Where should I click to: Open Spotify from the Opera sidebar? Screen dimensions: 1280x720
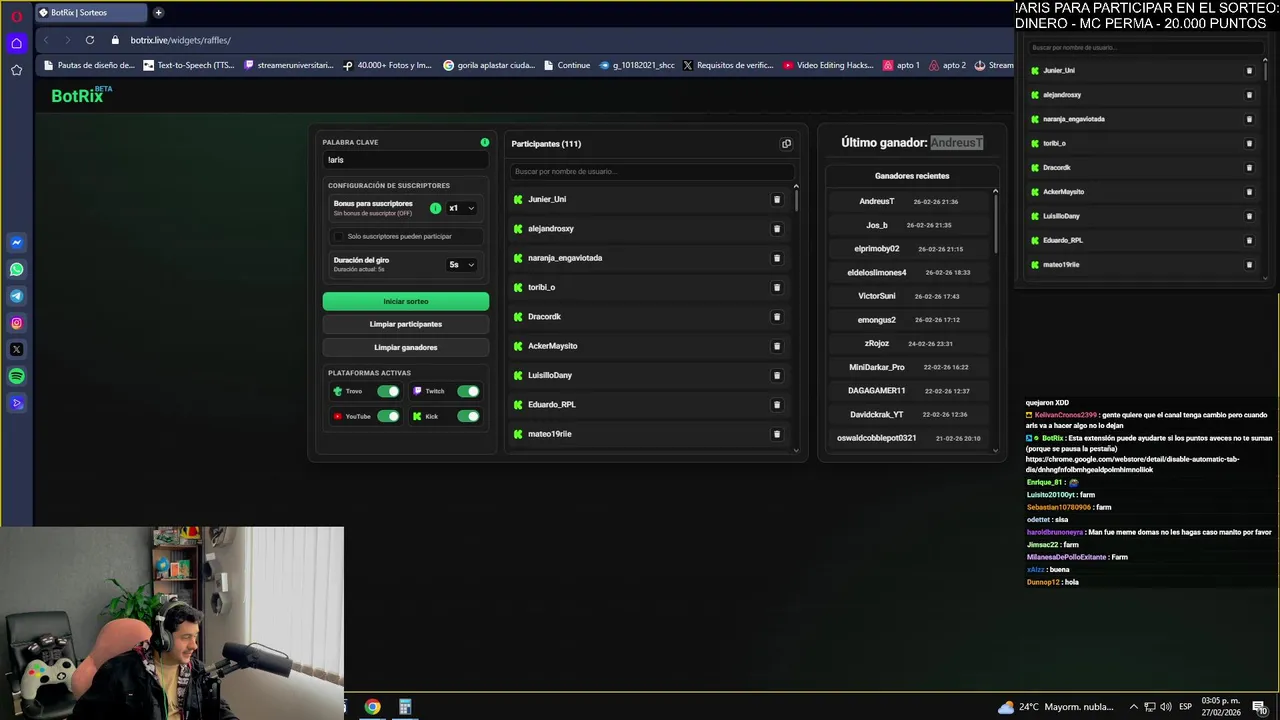click(16, 377)
